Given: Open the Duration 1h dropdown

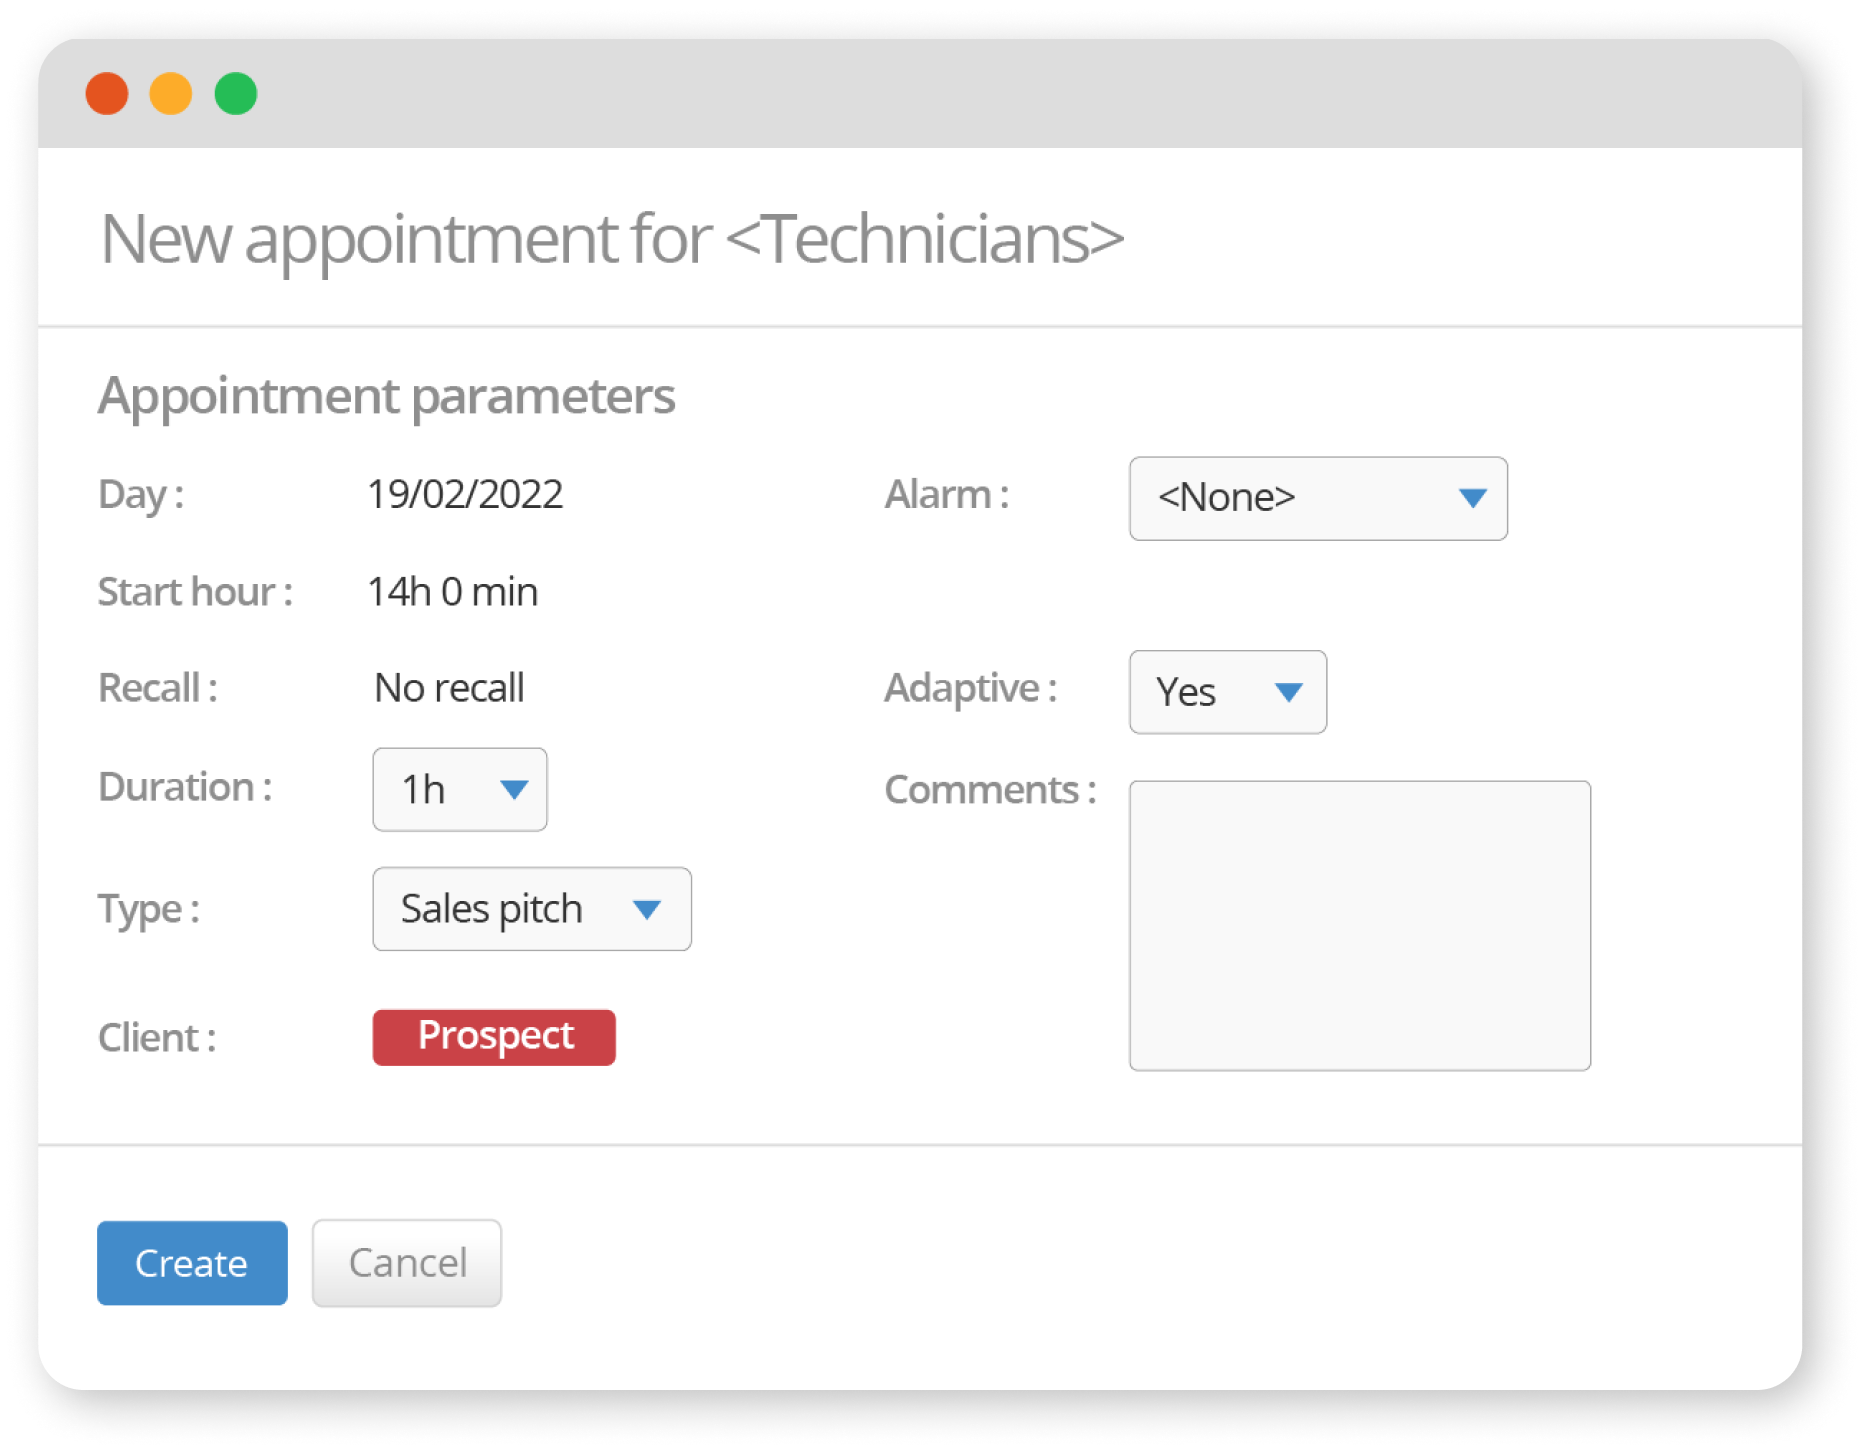Looking at the screenshot, I should click(x=460, y=789).
